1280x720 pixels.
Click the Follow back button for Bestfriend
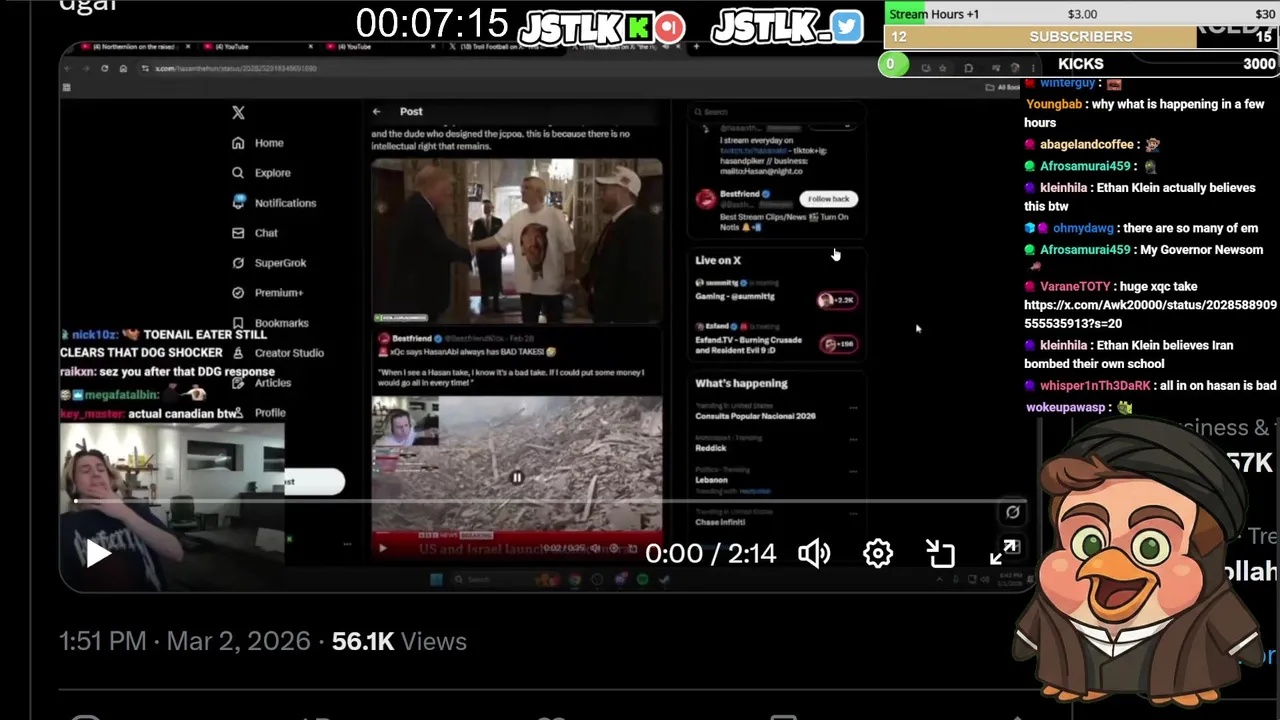click(828, 199)
